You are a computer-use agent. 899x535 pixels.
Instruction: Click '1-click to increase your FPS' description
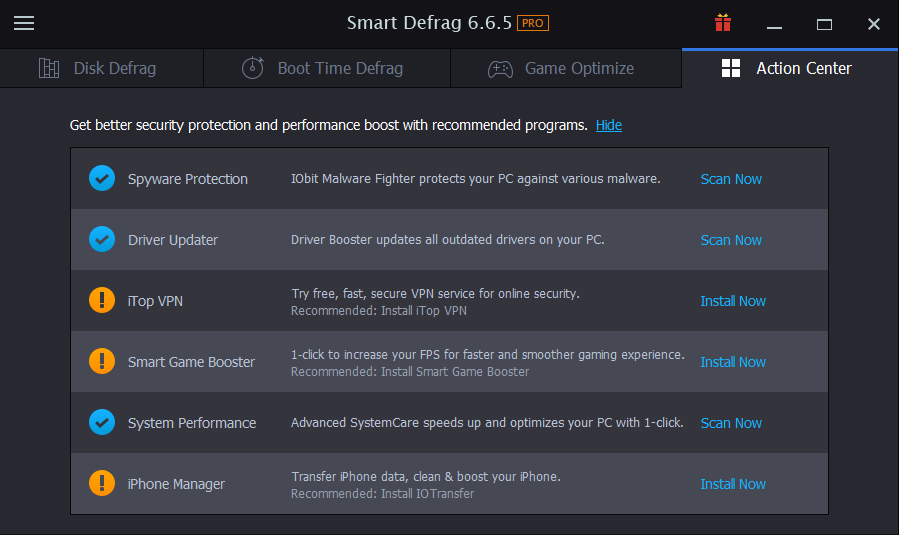[x=487, y=354]
